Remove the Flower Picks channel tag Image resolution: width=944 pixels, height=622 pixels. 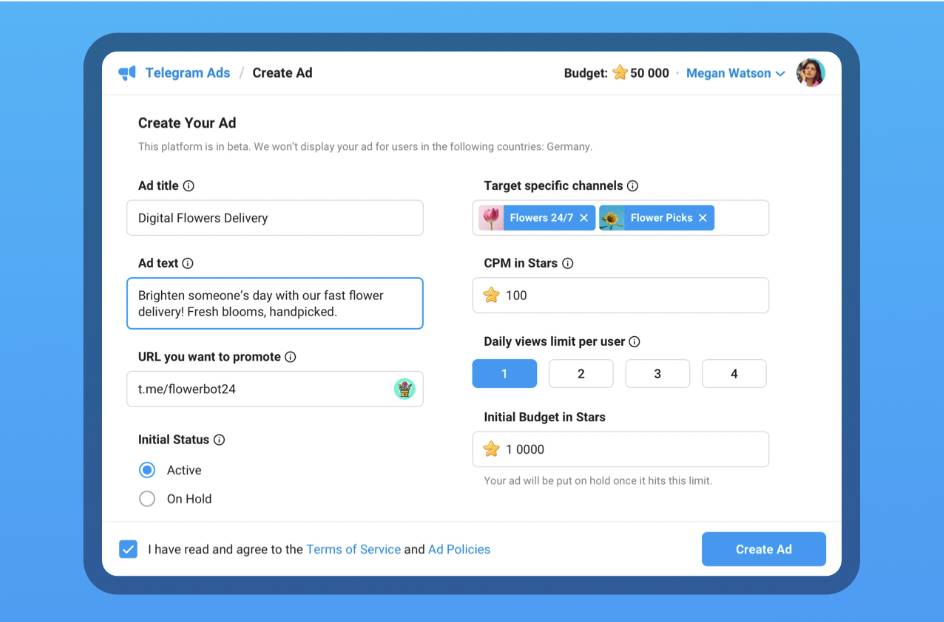[x=703, y=218]
